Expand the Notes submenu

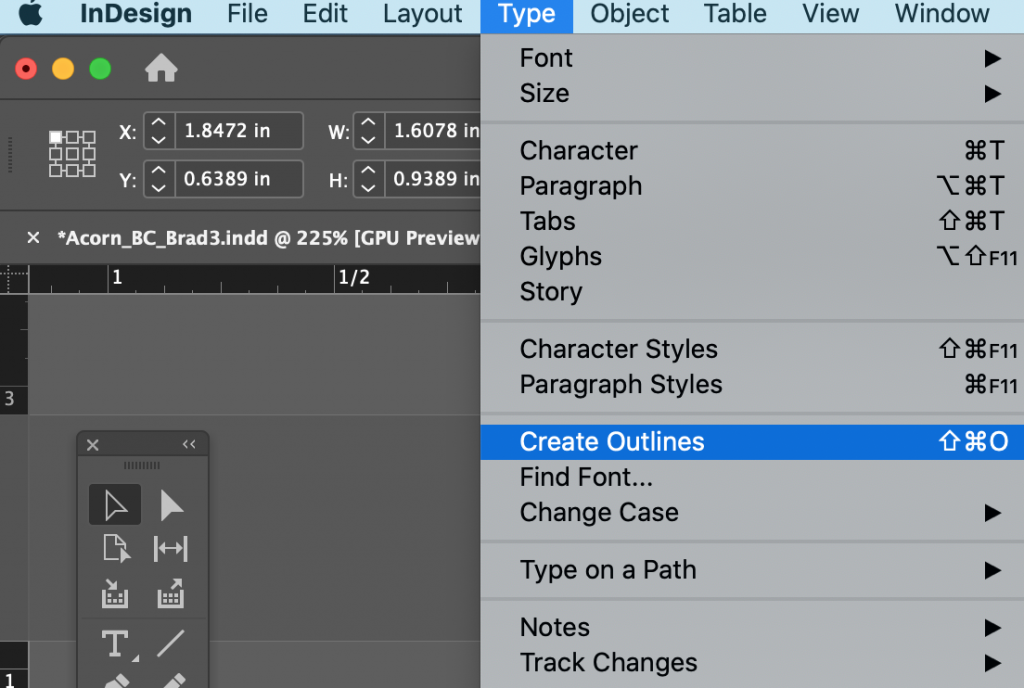[x=752, y=627]
